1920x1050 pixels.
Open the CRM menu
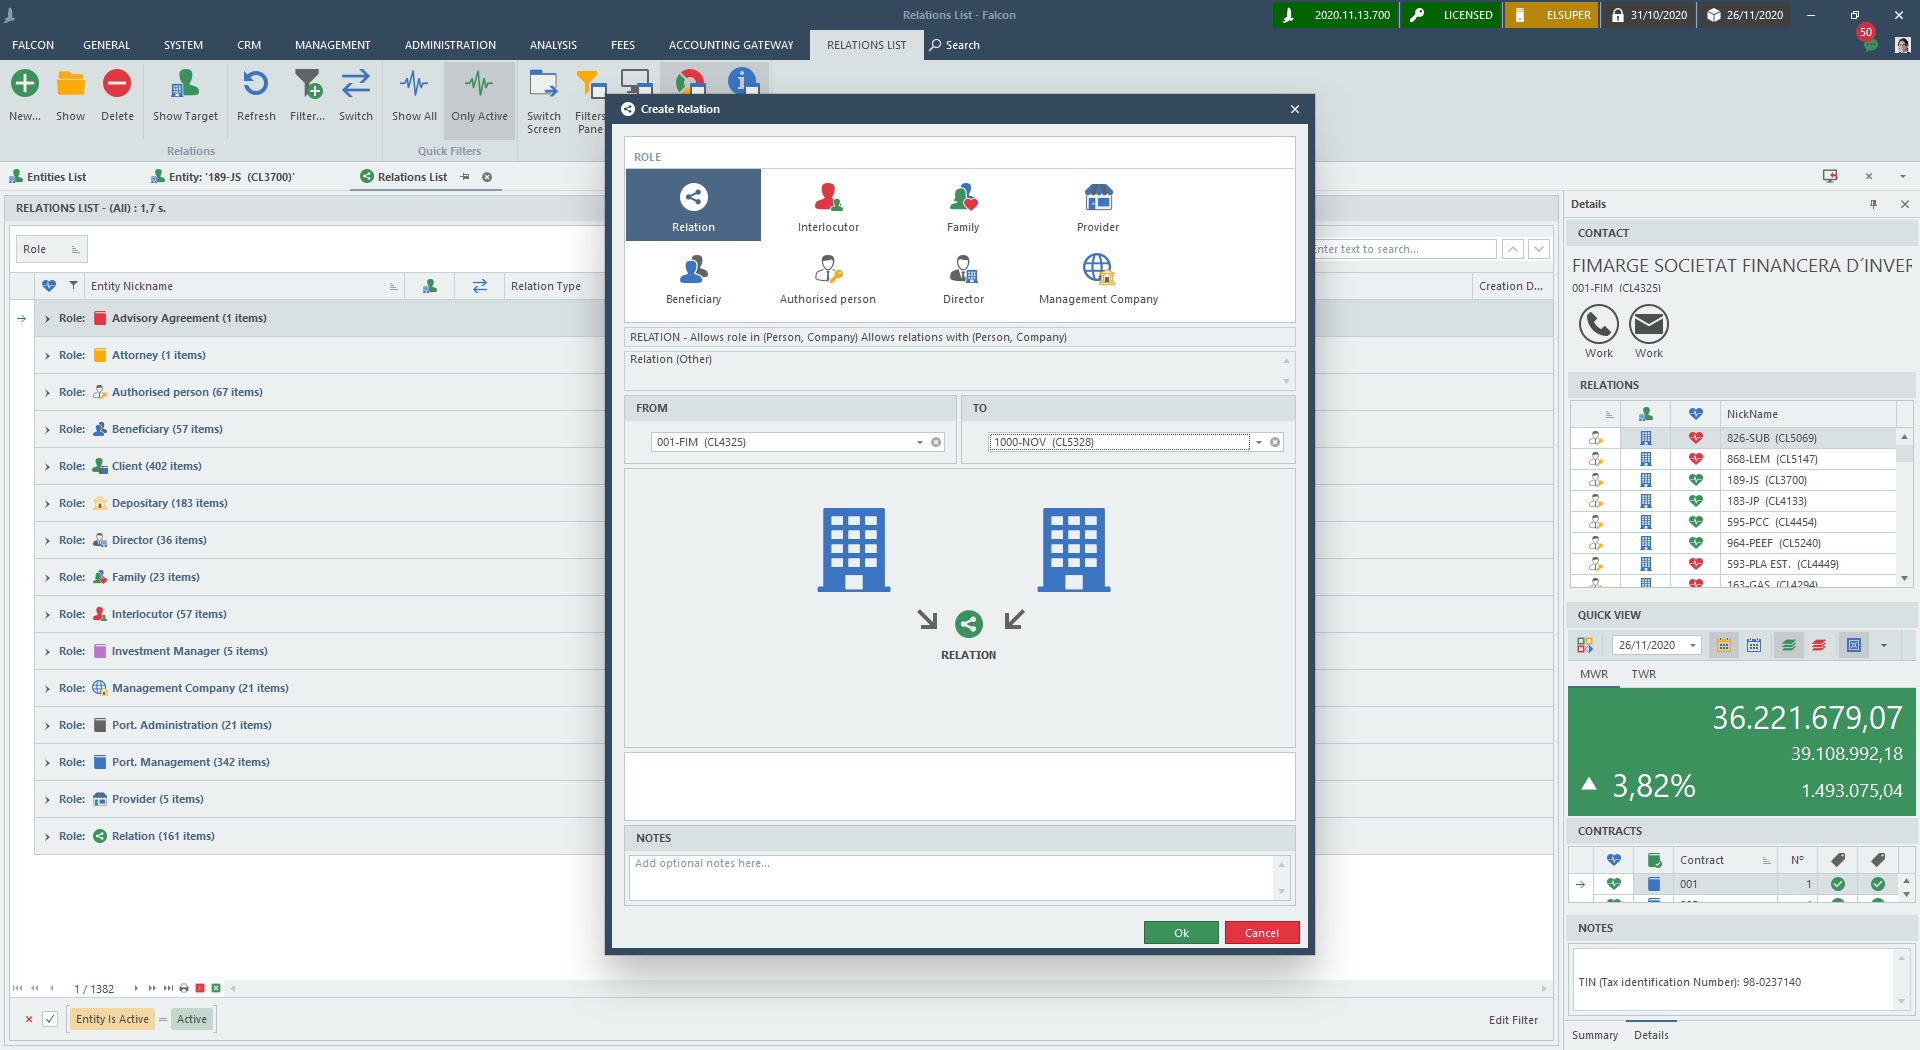(x=249, y=45)
